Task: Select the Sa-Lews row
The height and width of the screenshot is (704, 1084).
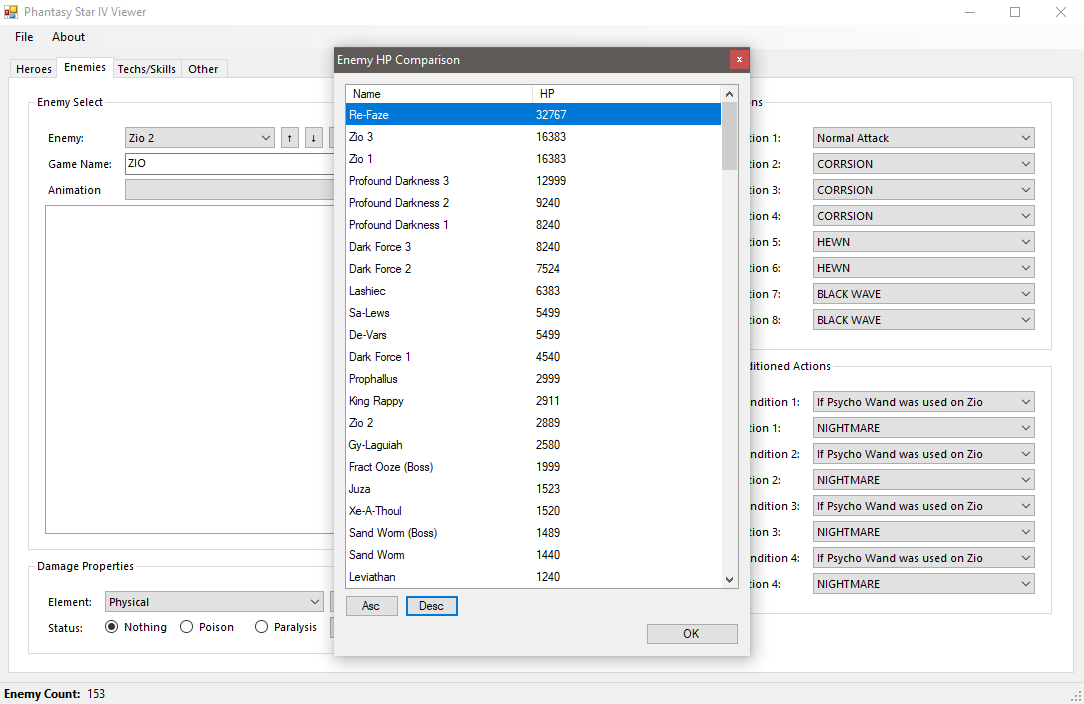Action: pyautogui.click(x=533, y=313)
